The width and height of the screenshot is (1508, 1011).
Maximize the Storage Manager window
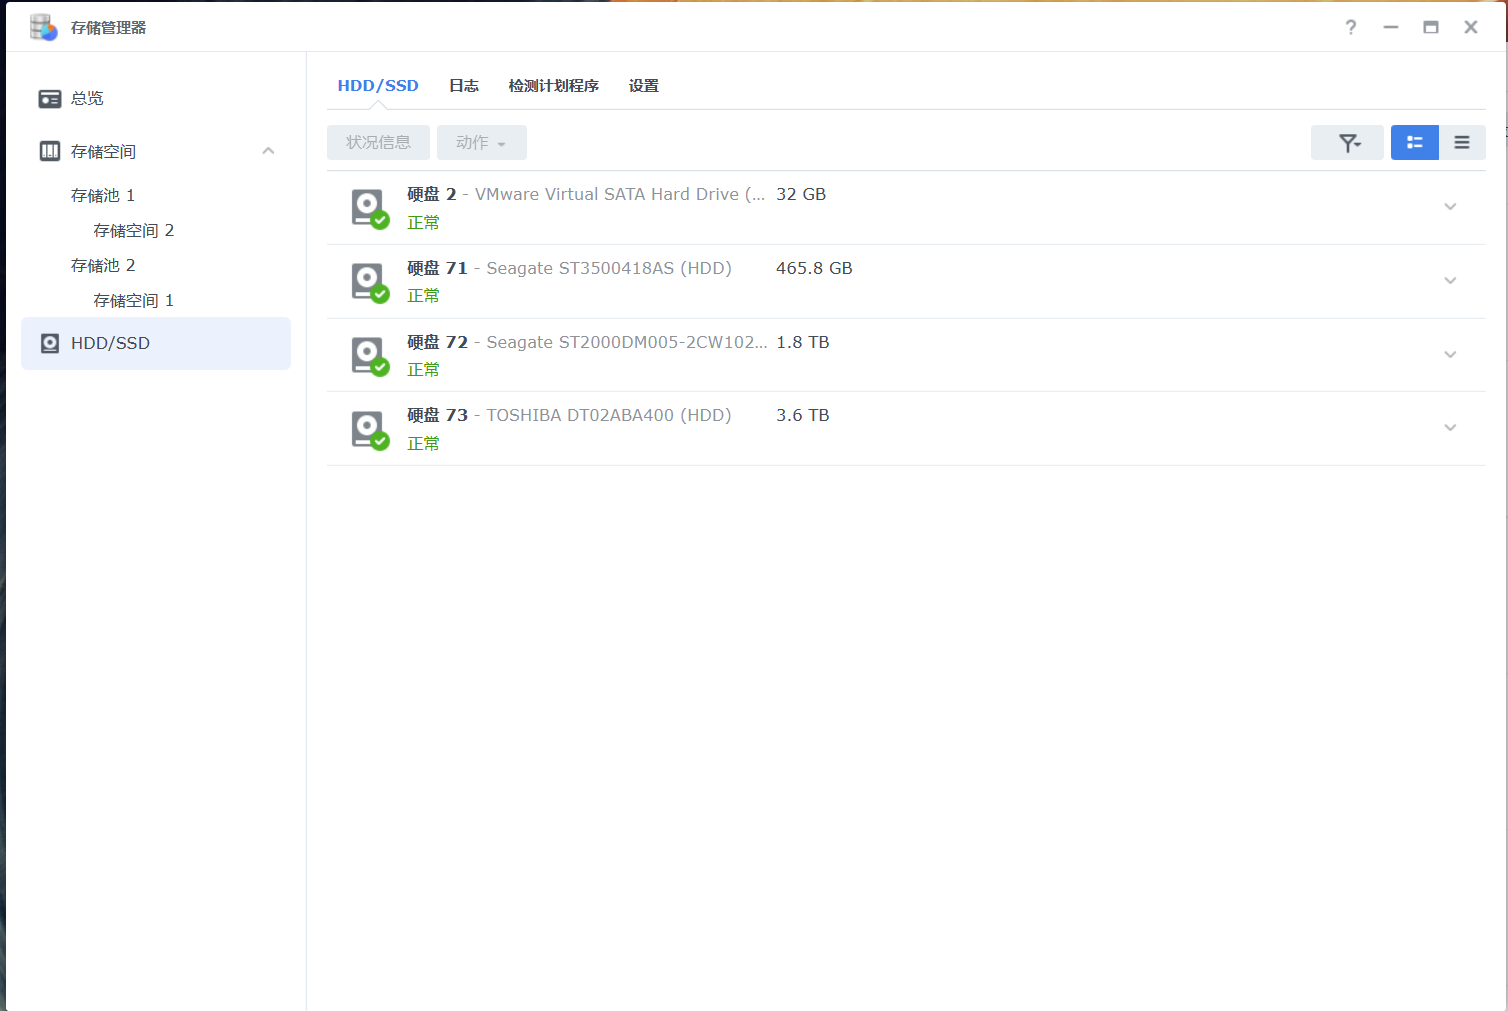tap(1431, 27)
